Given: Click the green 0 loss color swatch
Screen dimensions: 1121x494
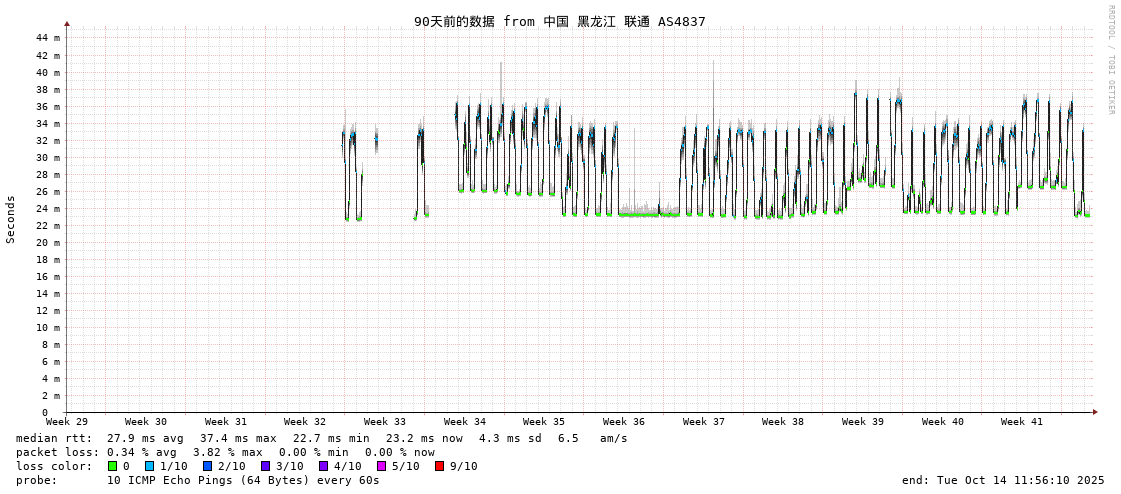Looking at the screenshot, I should tap(112, 466).
